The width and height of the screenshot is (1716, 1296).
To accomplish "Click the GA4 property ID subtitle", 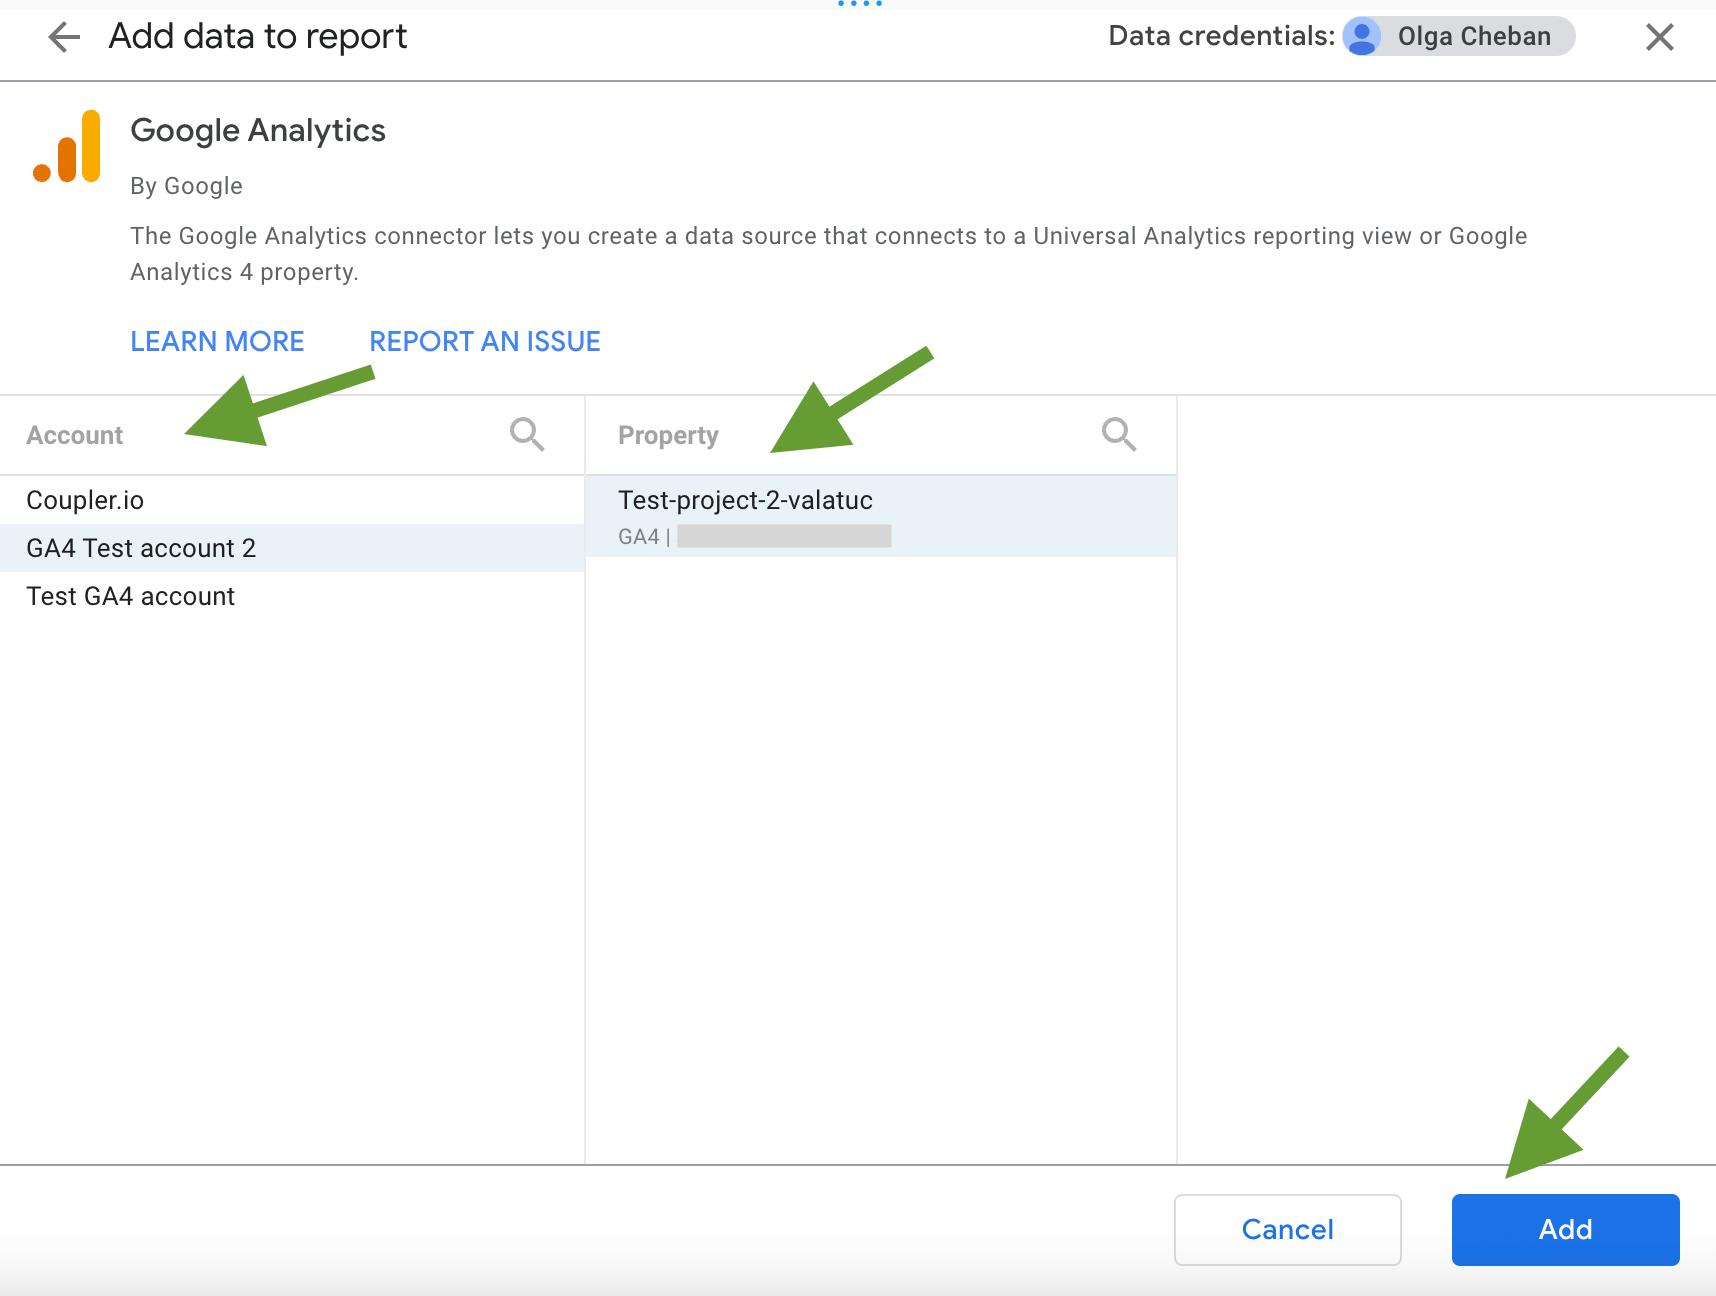I will pos(755,537).
